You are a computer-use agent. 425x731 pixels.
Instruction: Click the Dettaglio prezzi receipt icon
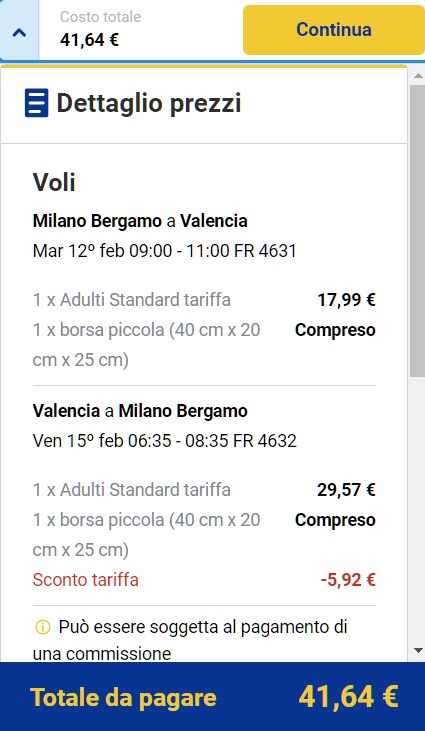36,103
